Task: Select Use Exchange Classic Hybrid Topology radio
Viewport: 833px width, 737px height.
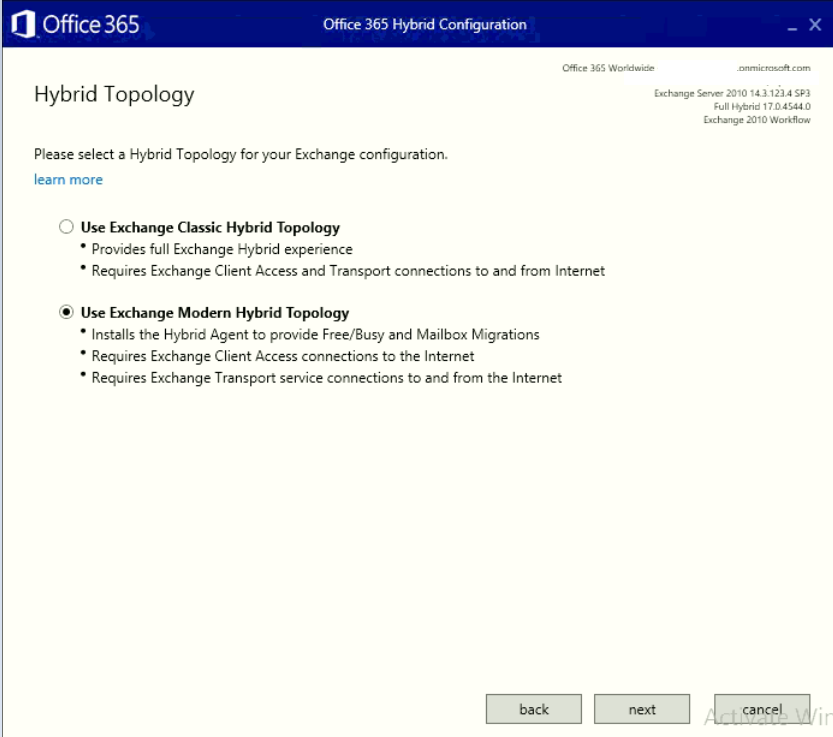Action: [66, 227]
